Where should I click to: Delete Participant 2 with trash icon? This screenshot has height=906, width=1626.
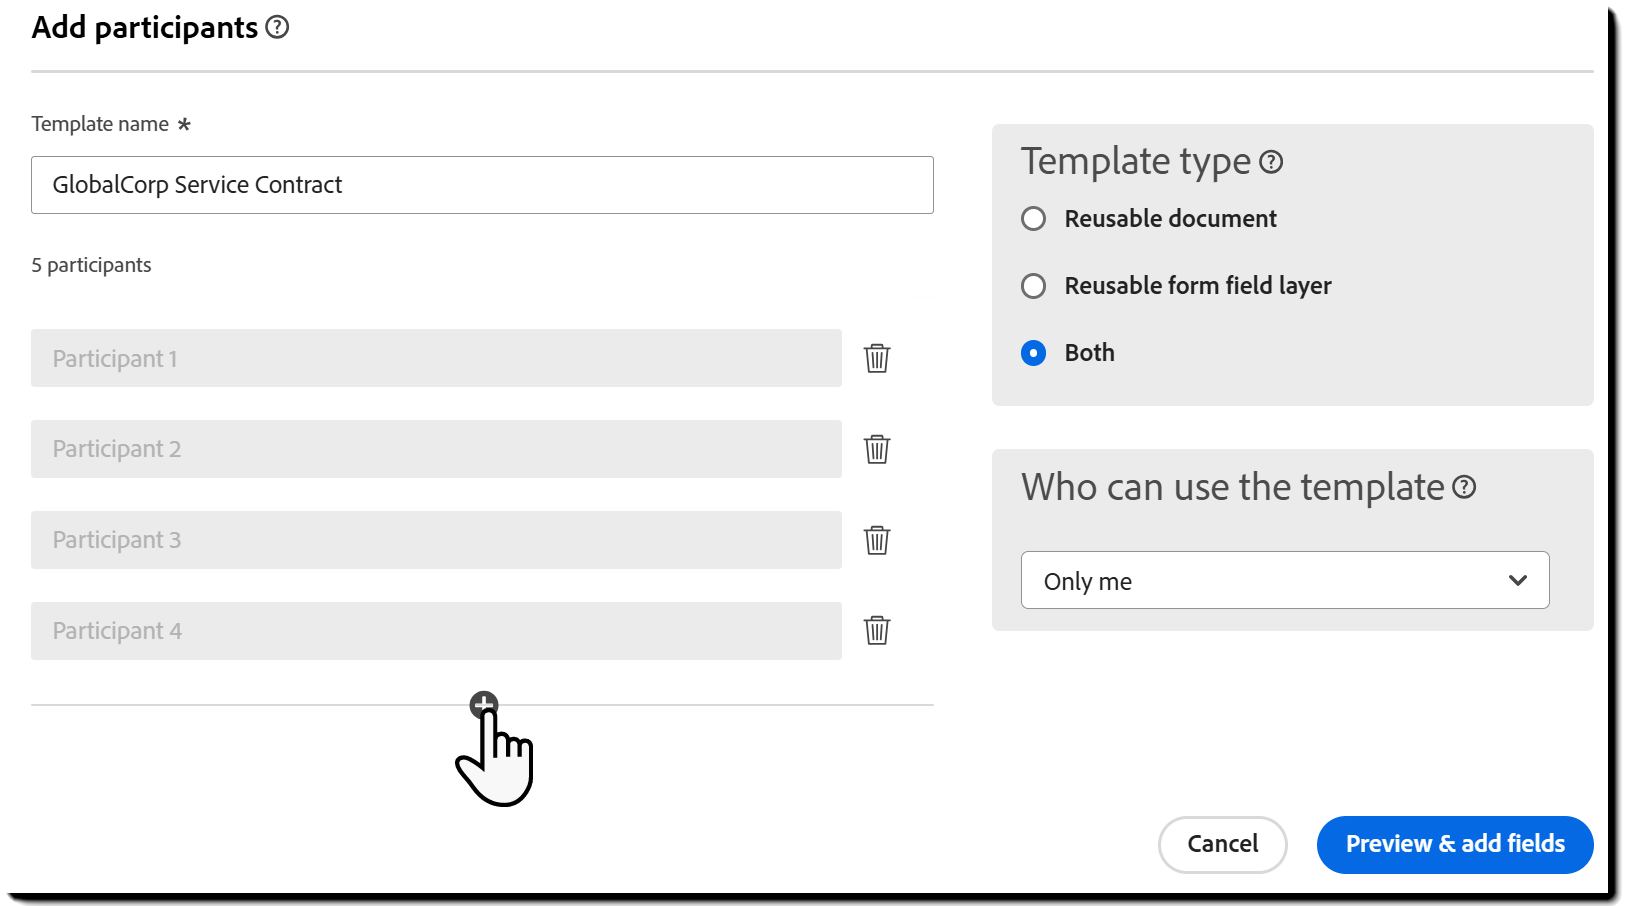point(877,449)
